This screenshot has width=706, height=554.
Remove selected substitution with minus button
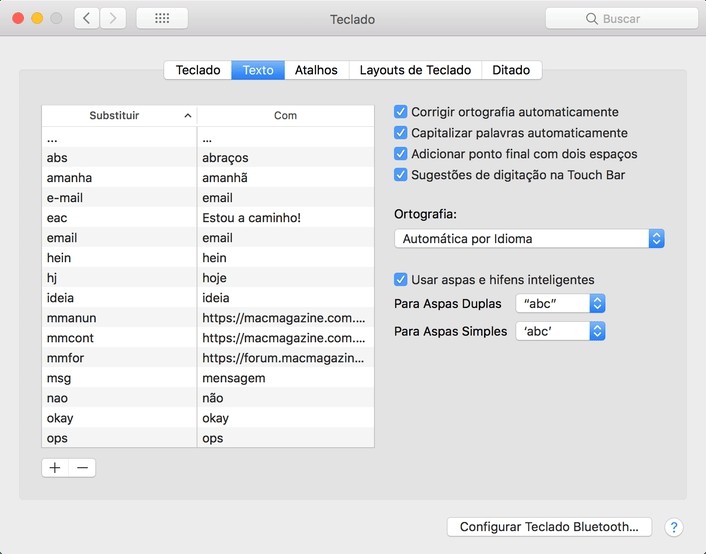pyautogui.click(x=82, y=468)
